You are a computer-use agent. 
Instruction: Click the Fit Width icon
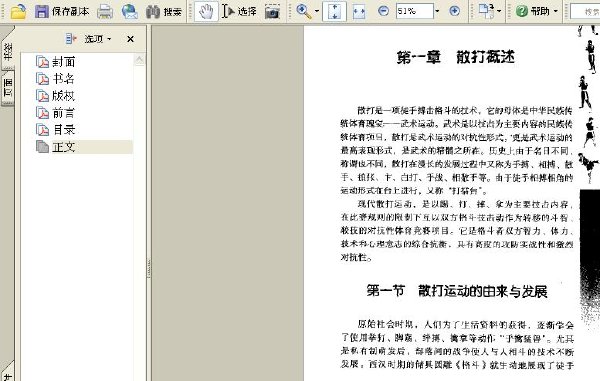point(359,12)
